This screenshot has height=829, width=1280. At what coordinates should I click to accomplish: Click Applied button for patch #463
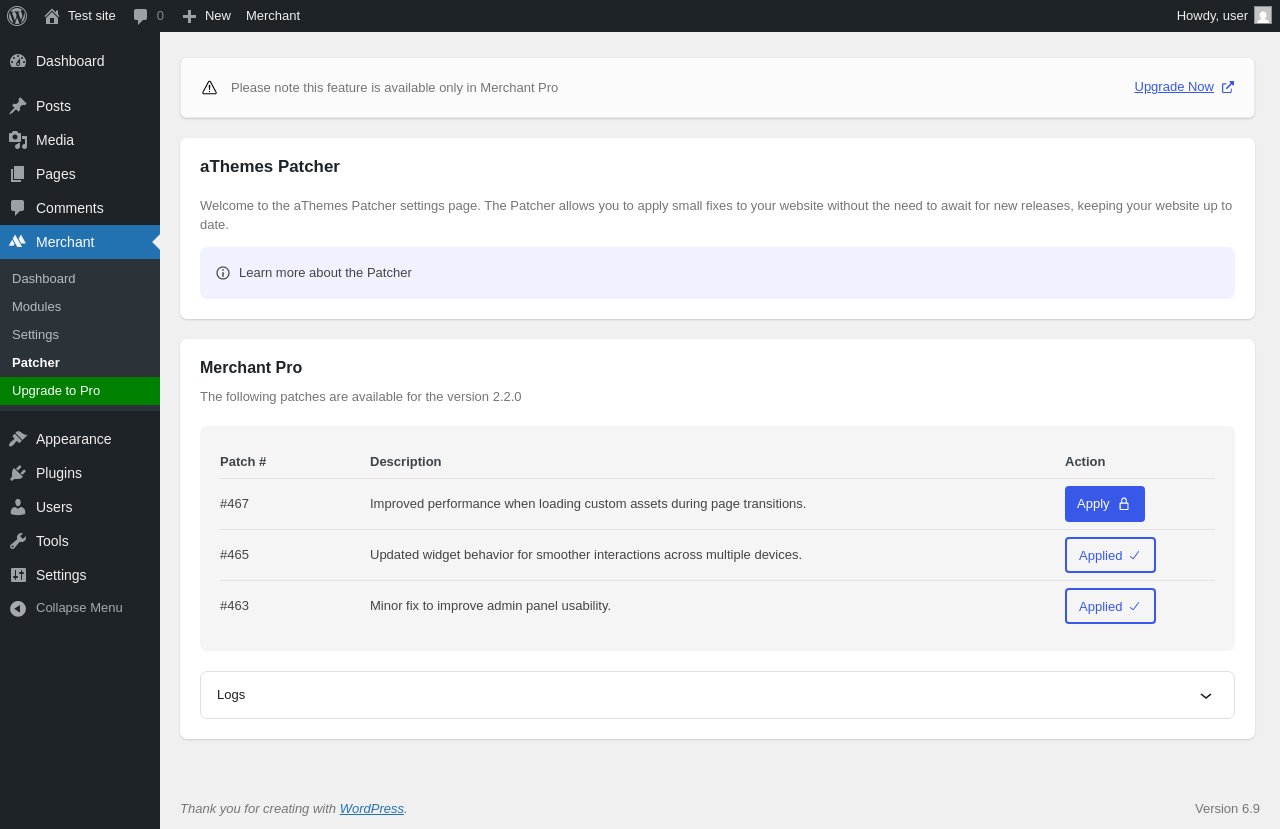pos(1109,606)
